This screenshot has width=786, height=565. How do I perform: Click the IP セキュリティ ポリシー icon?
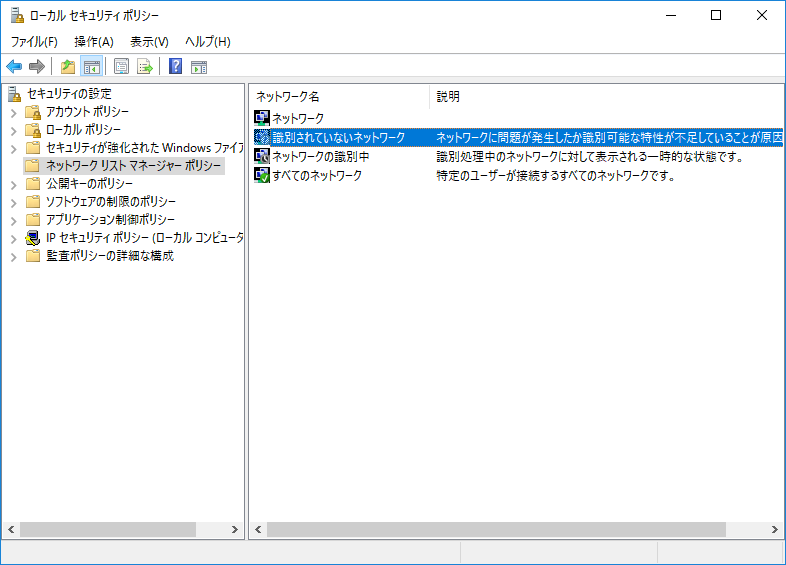pyautogui.click(x=33, y=238)
